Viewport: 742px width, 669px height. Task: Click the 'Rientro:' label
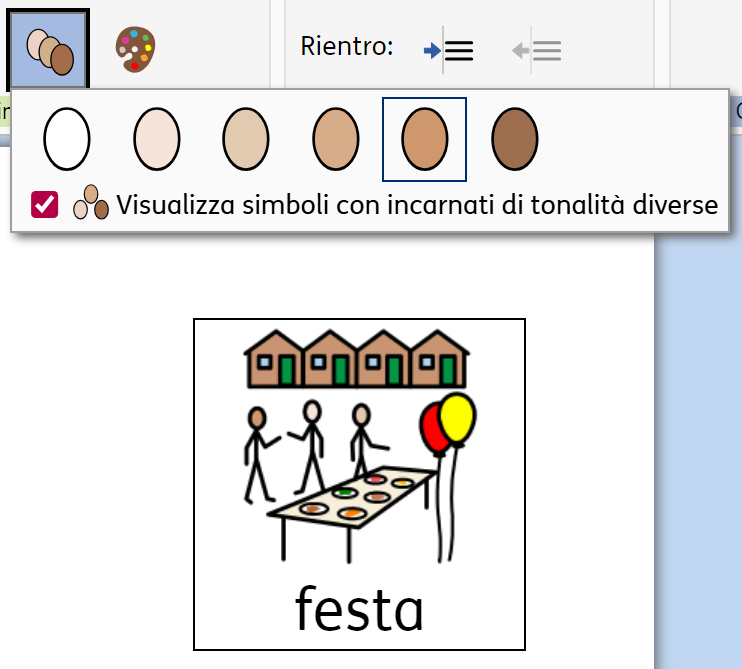tap(347, 46)
